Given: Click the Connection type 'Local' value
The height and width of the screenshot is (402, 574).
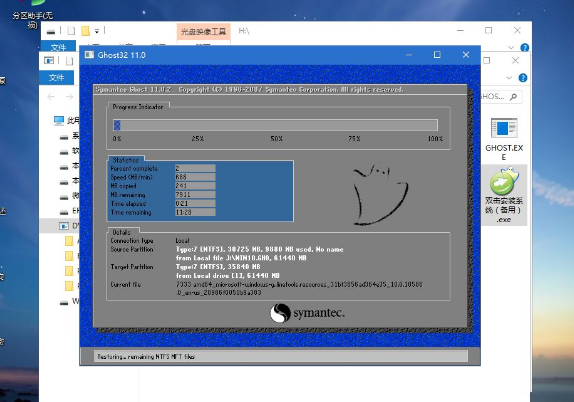Looking at the screenshot, I should point(182,241).
